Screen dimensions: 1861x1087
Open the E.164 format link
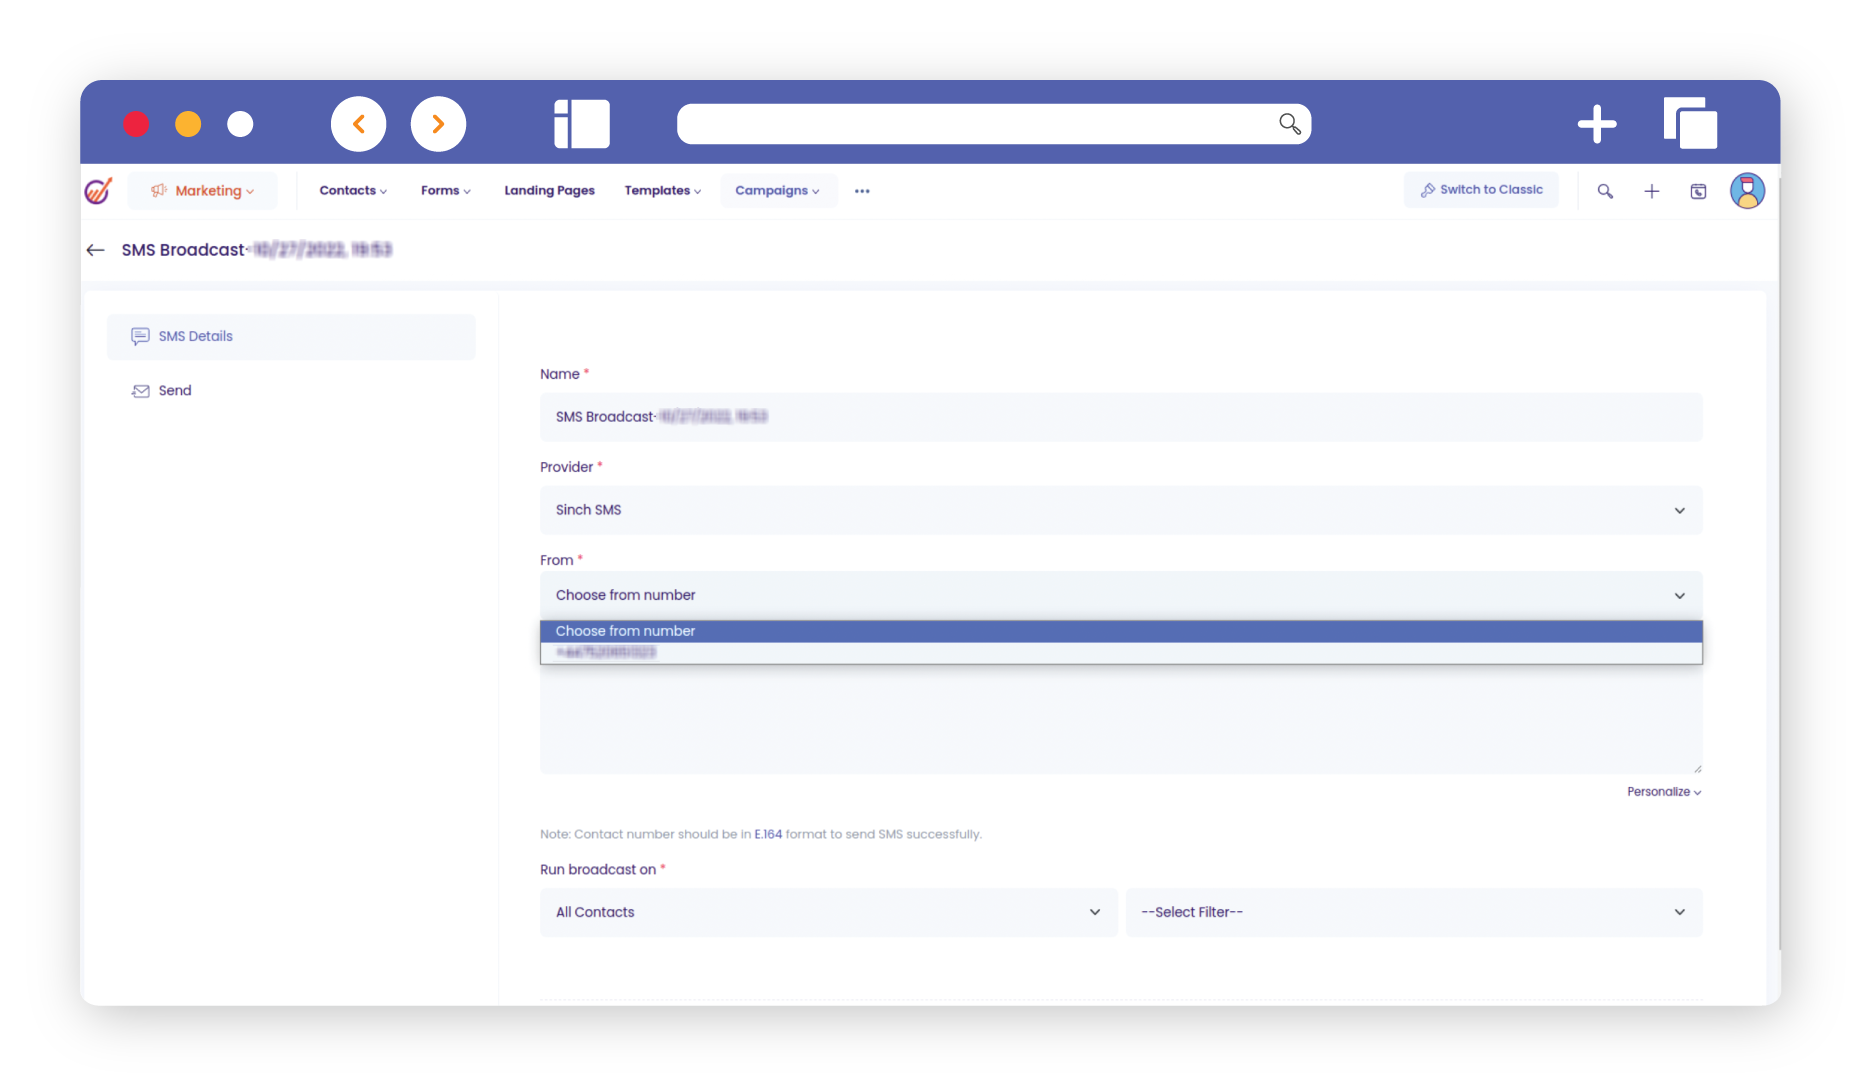(768, 834)
